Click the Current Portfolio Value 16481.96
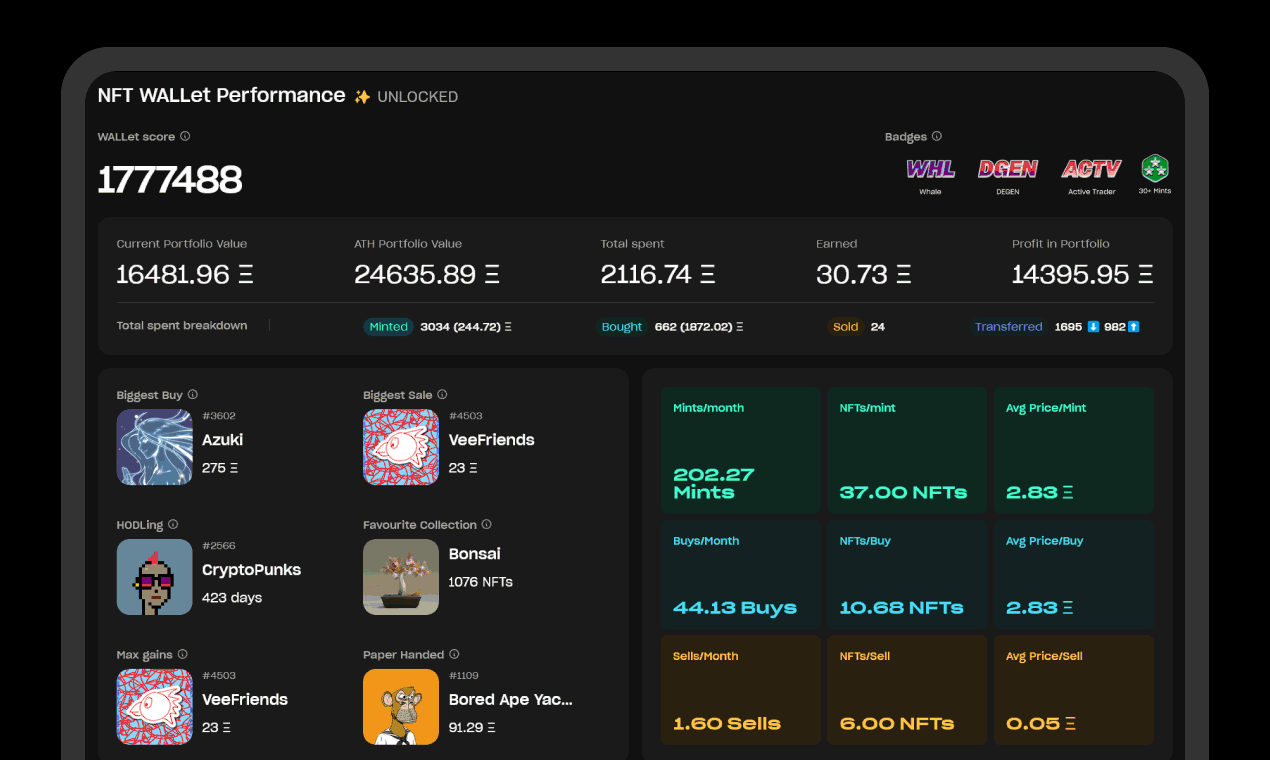Image resolution: width=1270 pixels, height=760 pixels. pos(185,274)
